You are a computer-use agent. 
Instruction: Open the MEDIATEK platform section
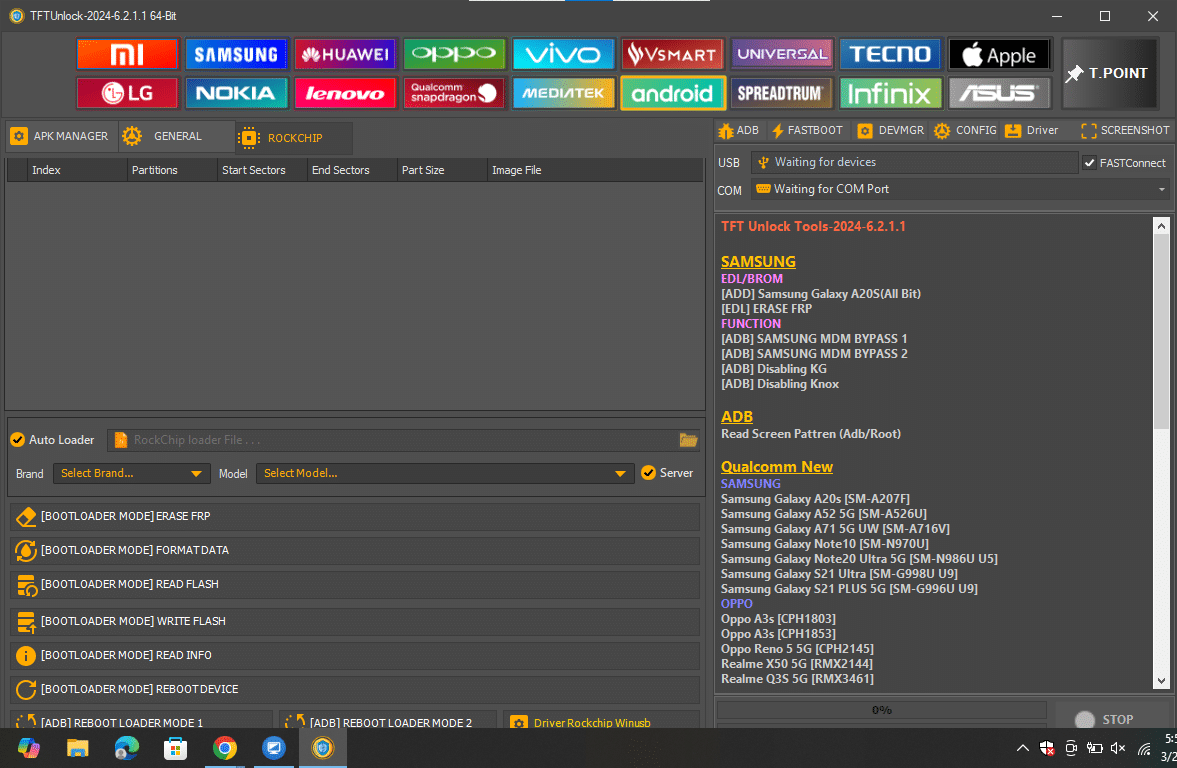click(x=563, y=93)
